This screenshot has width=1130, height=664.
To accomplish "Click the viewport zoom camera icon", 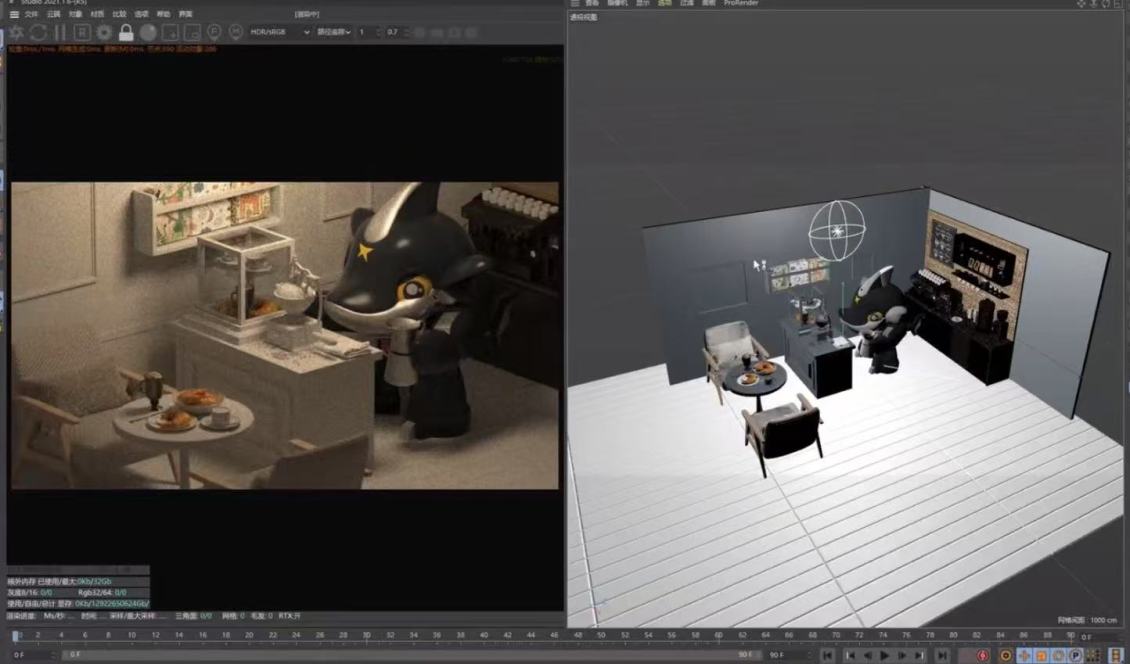I will pyautogui.click(x=1093, y=4).
